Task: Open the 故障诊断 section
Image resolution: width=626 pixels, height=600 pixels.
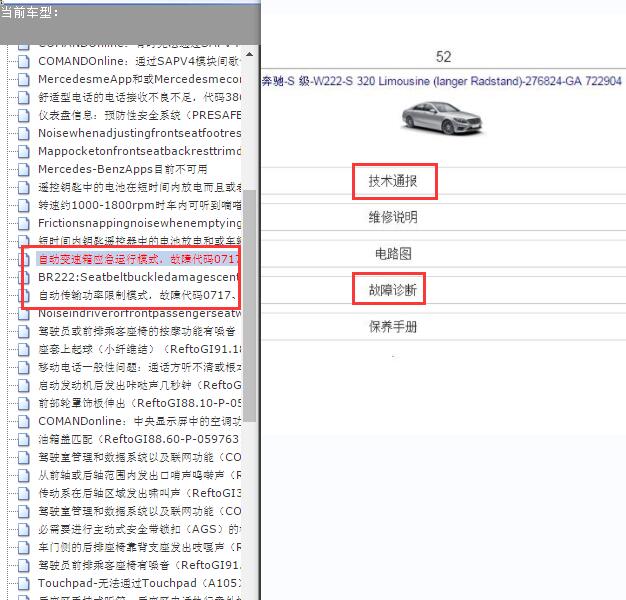Action: [x=393, y=290]
